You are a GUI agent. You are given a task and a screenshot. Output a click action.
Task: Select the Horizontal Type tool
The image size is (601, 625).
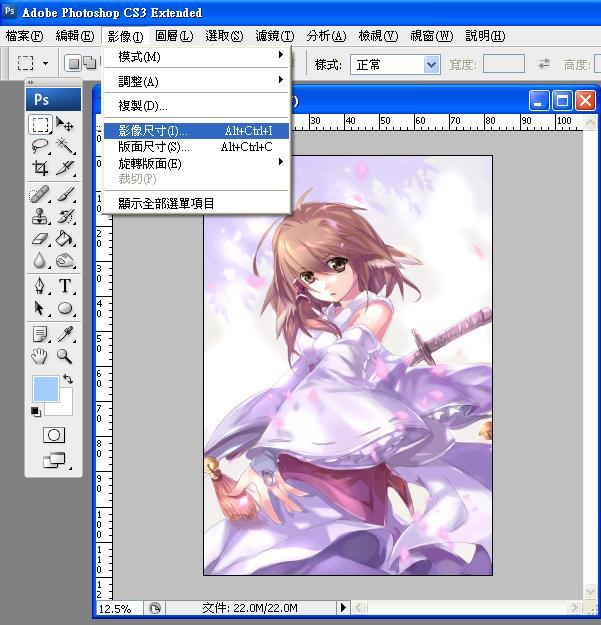65,287
